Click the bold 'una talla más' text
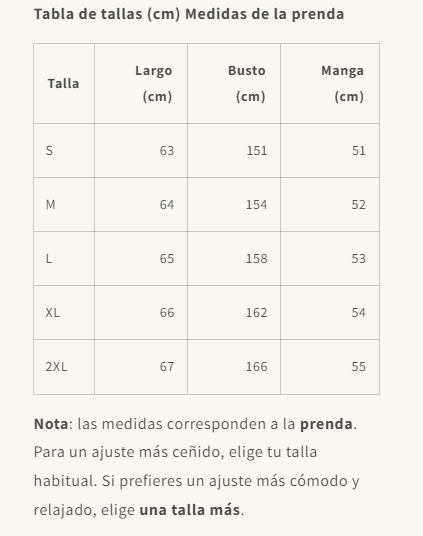This screenshot has height=536, width=423. click(190, 510)
